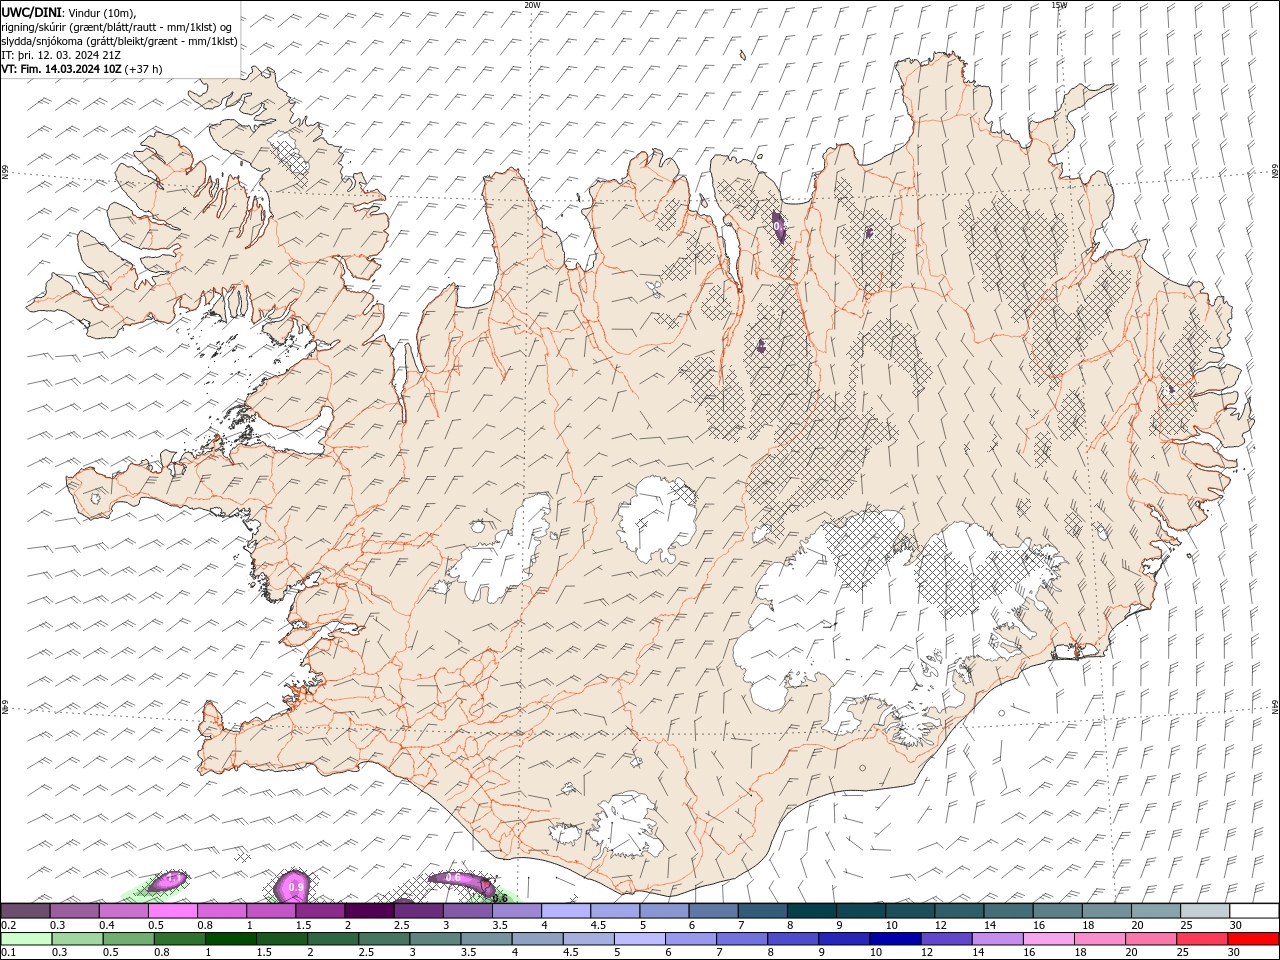Viewport: 1280px width, 960px height.
Task: Click the '0.9' precipitation value on map
Action: click(x=296, y=887)
